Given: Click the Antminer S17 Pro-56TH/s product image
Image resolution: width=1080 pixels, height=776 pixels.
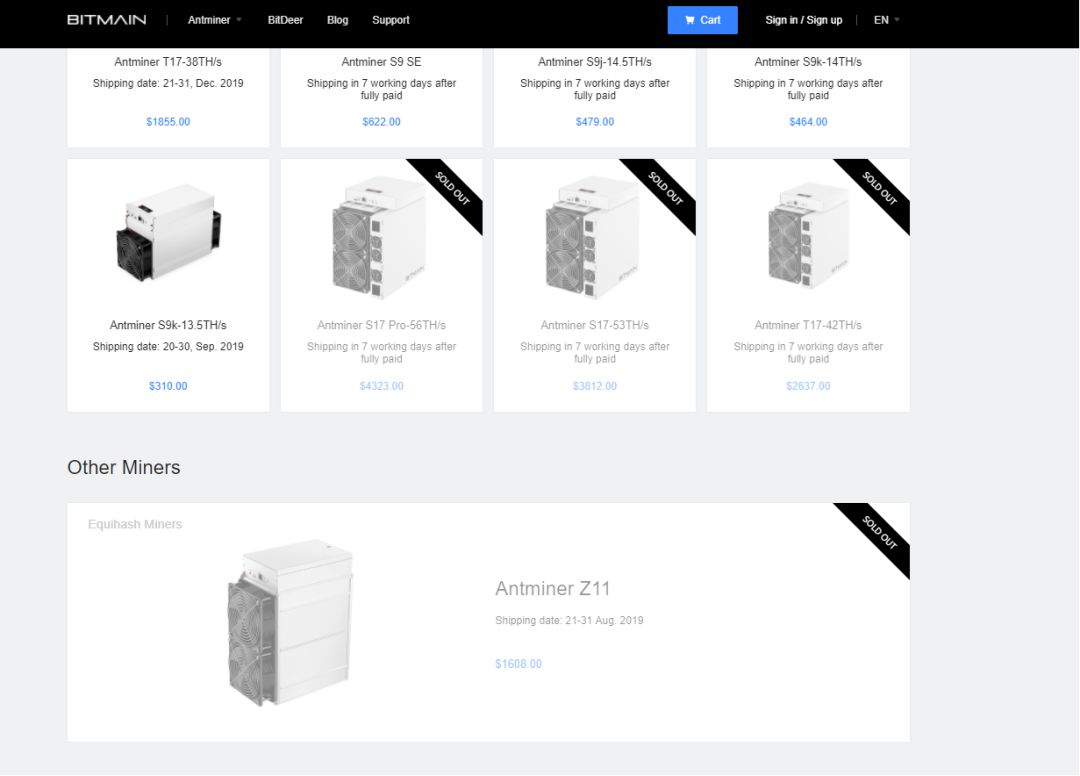Looking at the screenshot, I should (379, 238).
